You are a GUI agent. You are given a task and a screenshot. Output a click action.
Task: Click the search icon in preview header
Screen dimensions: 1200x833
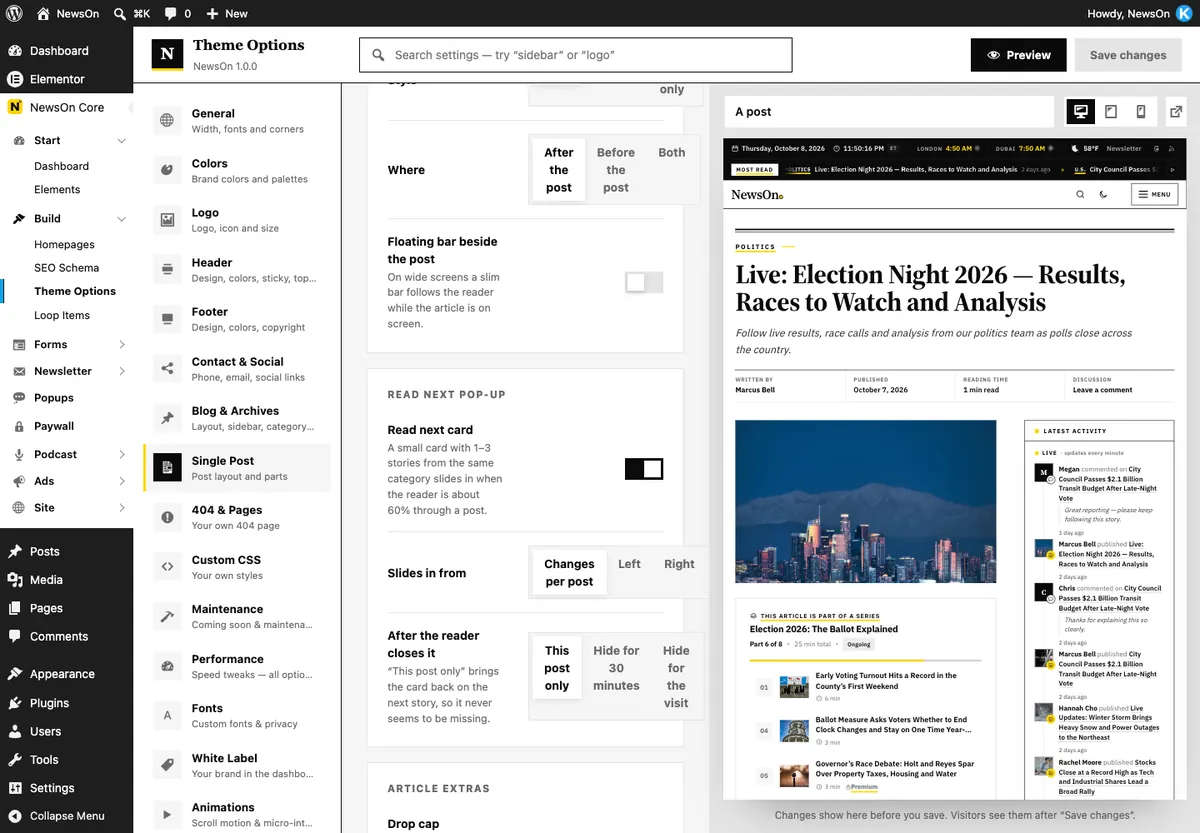(1080, 195)
